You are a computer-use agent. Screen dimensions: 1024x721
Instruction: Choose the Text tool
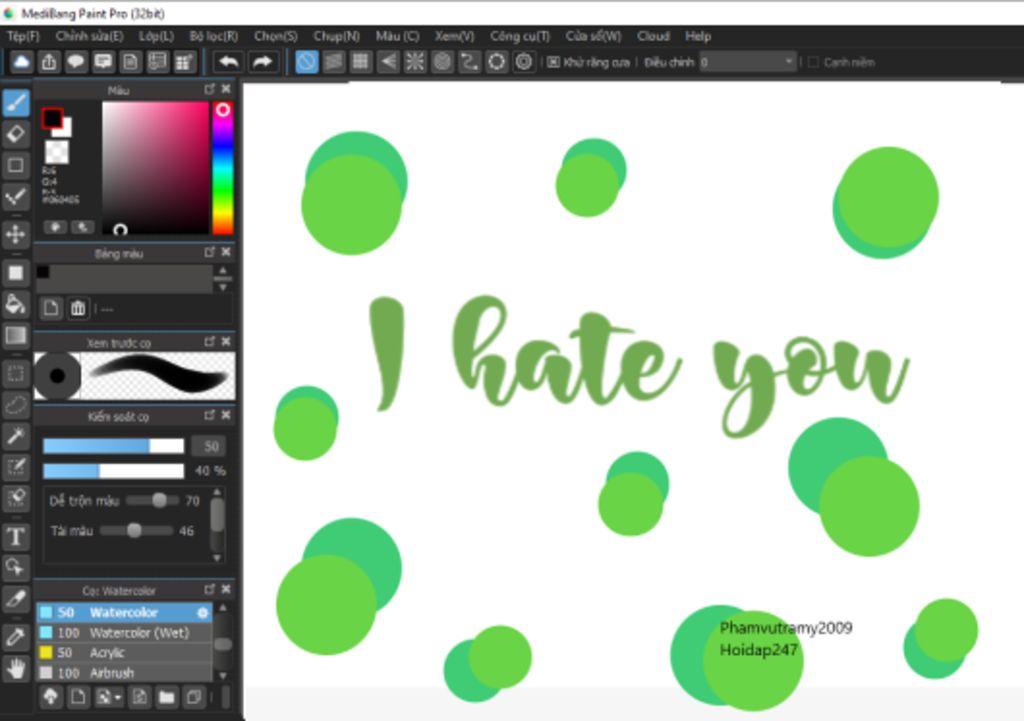click(x=16, y=537)
